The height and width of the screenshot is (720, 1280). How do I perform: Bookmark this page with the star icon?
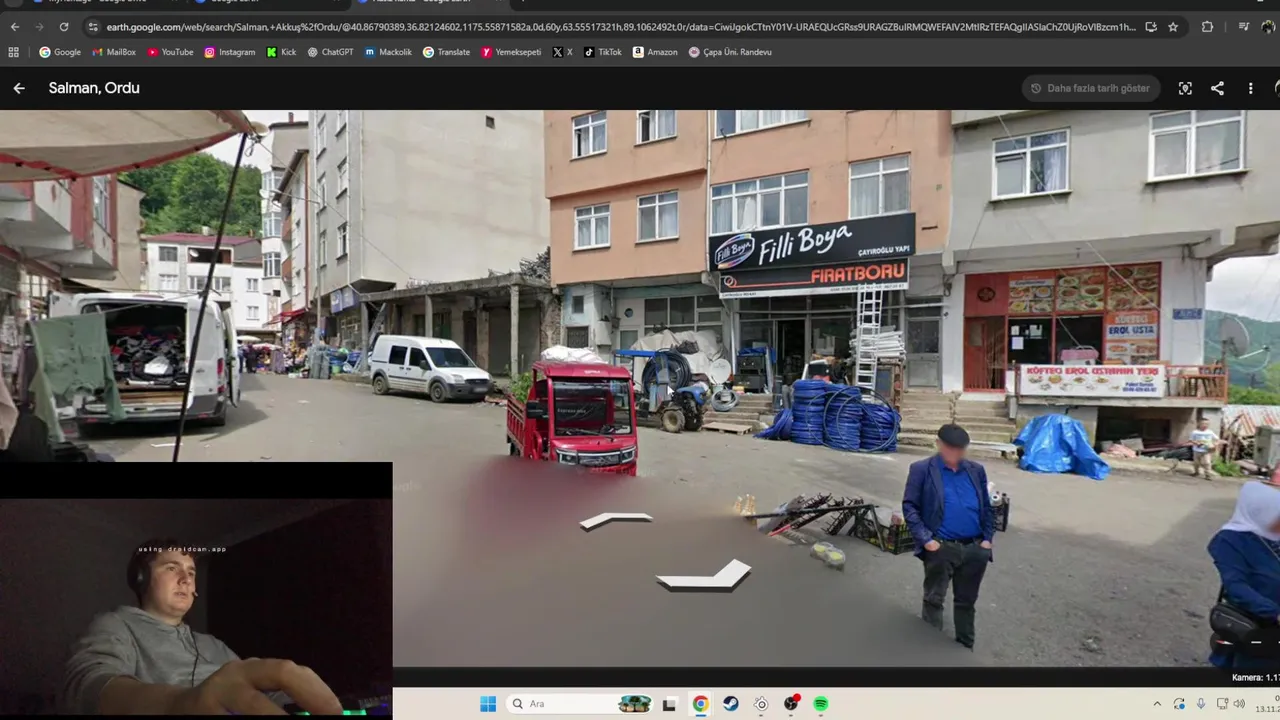(1173, 27)
